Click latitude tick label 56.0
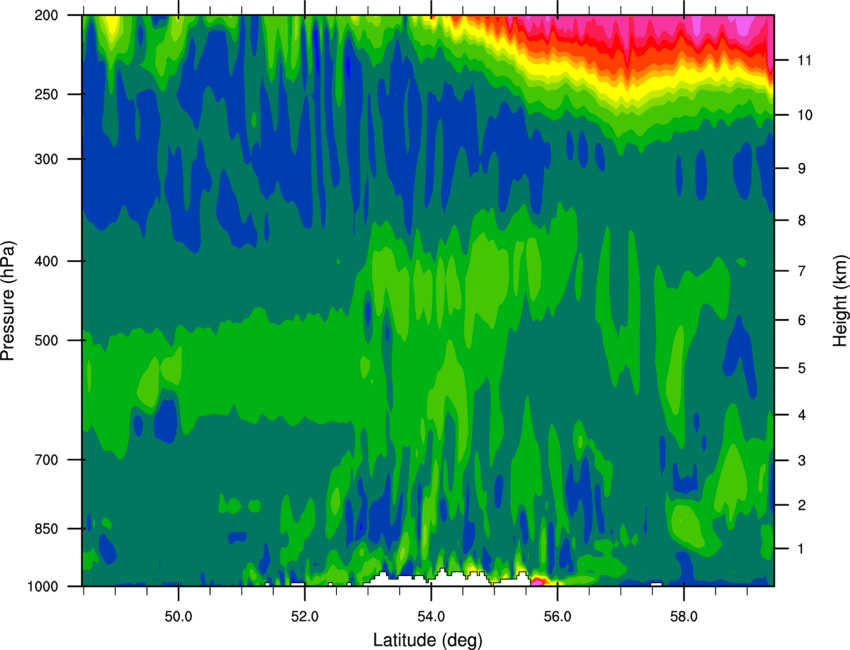Screen dimensions: 850x650 pos(558,617)
